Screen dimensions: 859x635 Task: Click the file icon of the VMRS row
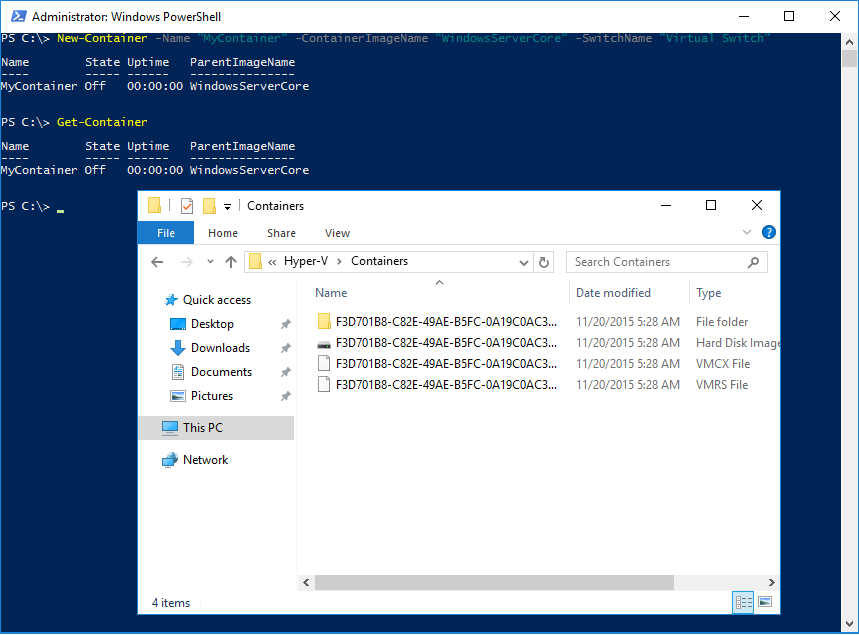pyautogui.click(x=324, y=385)
